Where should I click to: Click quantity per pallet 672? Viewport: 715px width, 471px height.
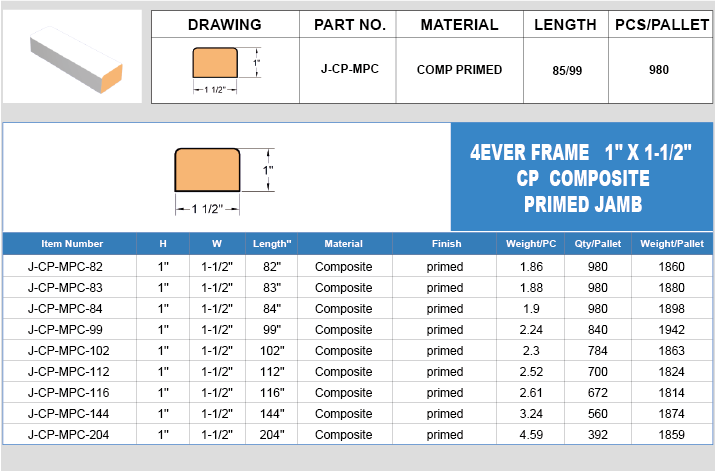click(x=597, y=393)
